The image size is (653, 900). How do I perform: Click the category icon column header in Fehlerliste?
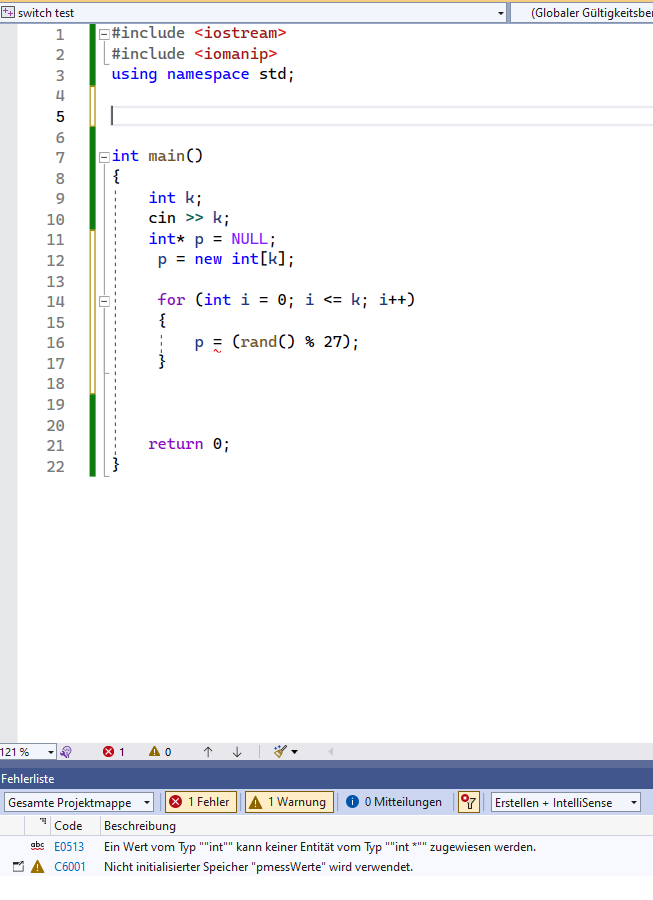click(x=38, y=826)
